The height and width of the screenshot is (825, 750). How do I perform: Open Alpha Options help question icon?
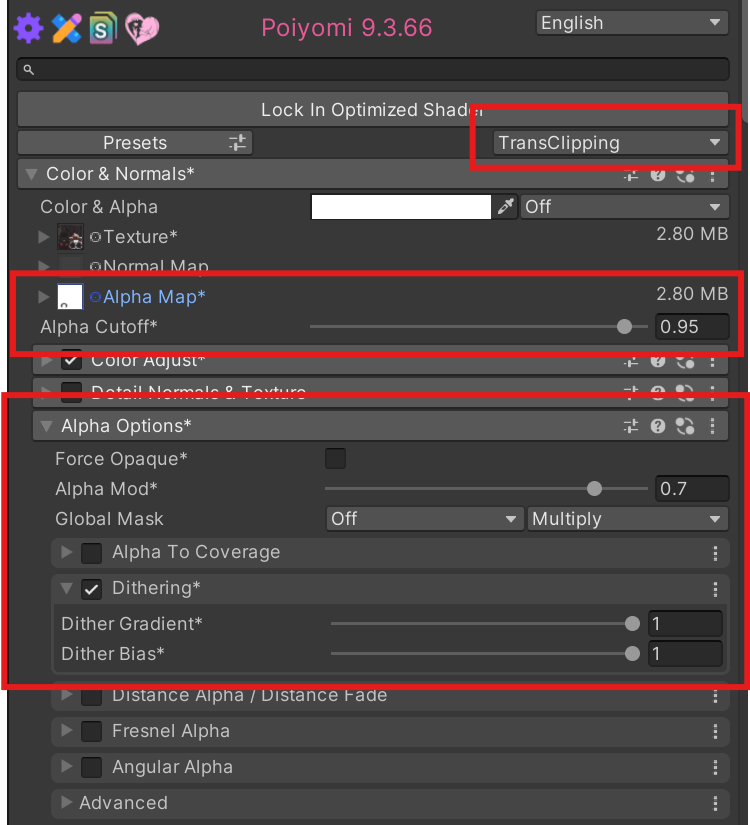click(x=657, y=426)
